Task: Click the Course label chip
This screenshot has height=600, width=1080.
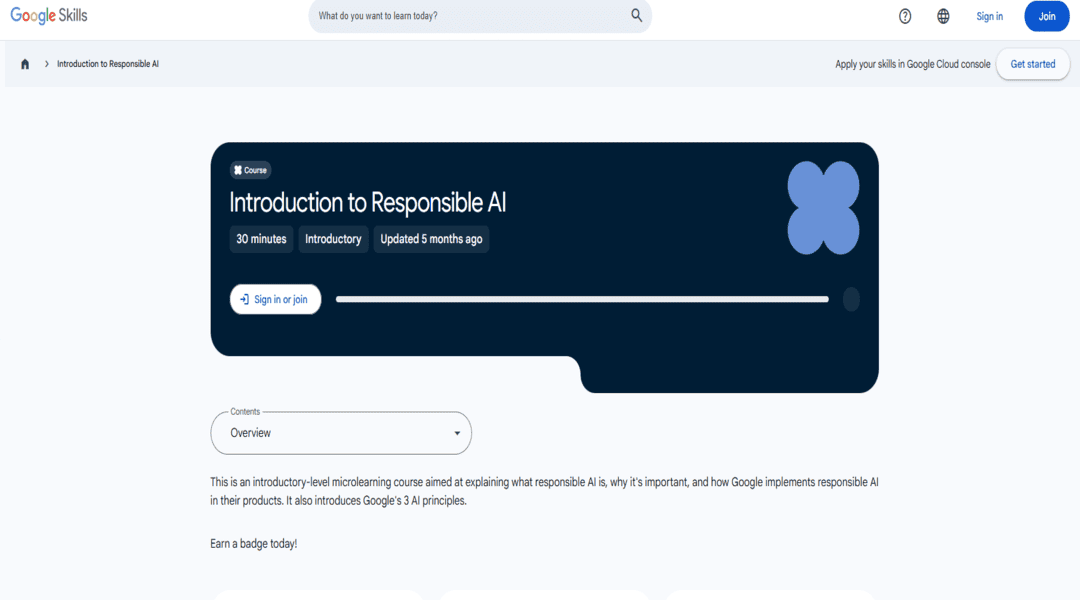Action: (x=250, y=170)
